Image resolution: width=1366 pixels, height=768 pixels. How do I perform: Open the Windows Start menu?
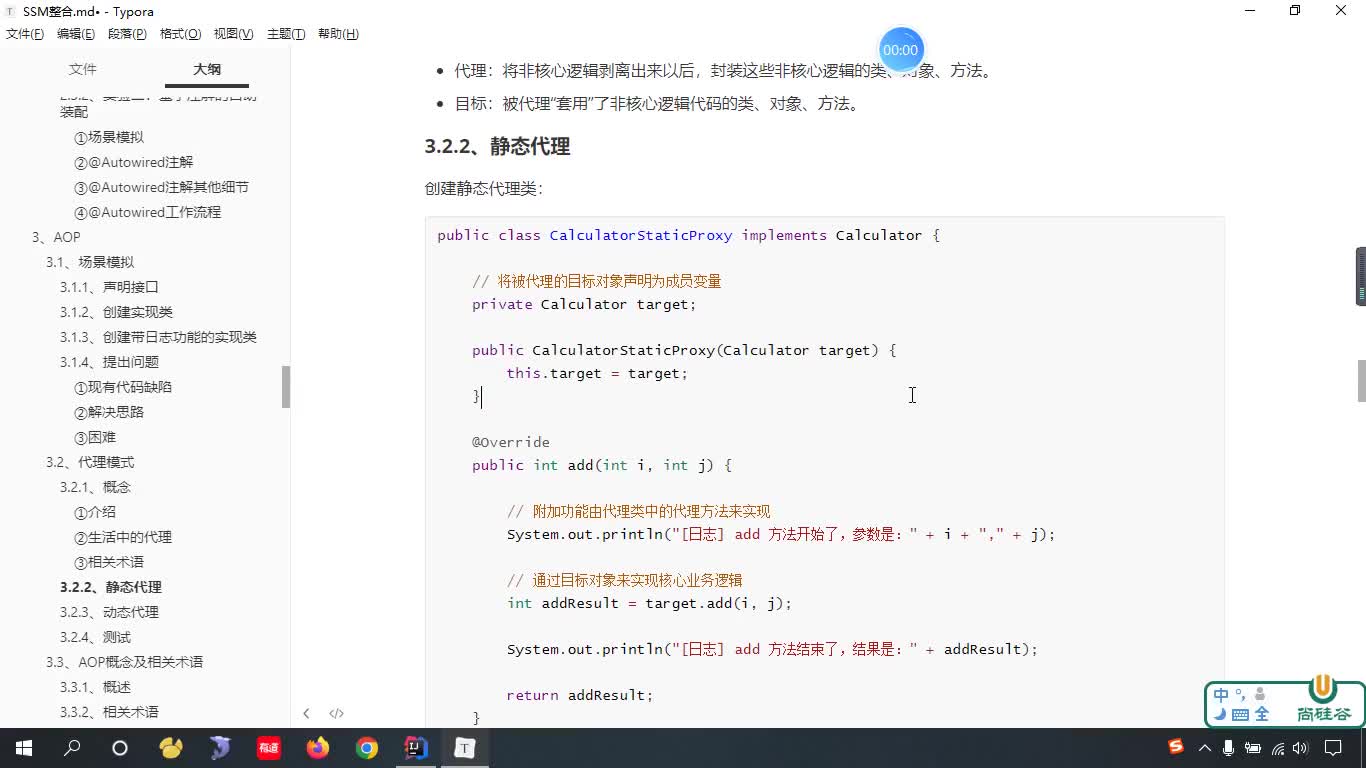tap(24, 748)
